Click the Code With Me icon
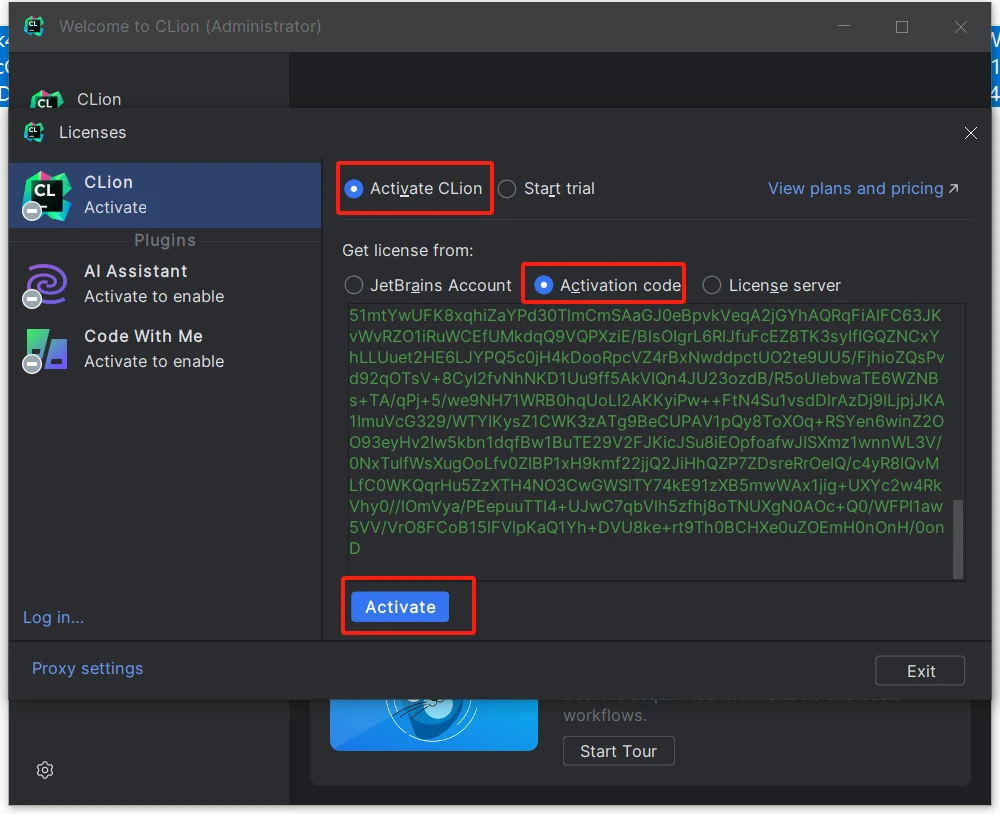The image size is (1000, 814). 47,349
